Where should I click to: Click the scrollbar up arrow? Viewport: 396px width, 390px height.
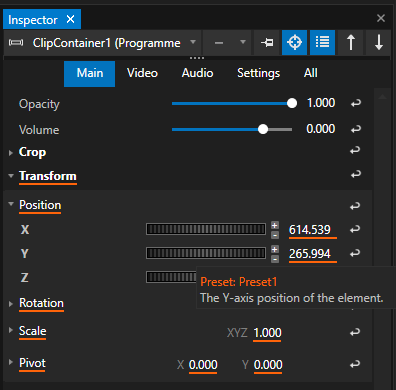click(x=382, y=97)
